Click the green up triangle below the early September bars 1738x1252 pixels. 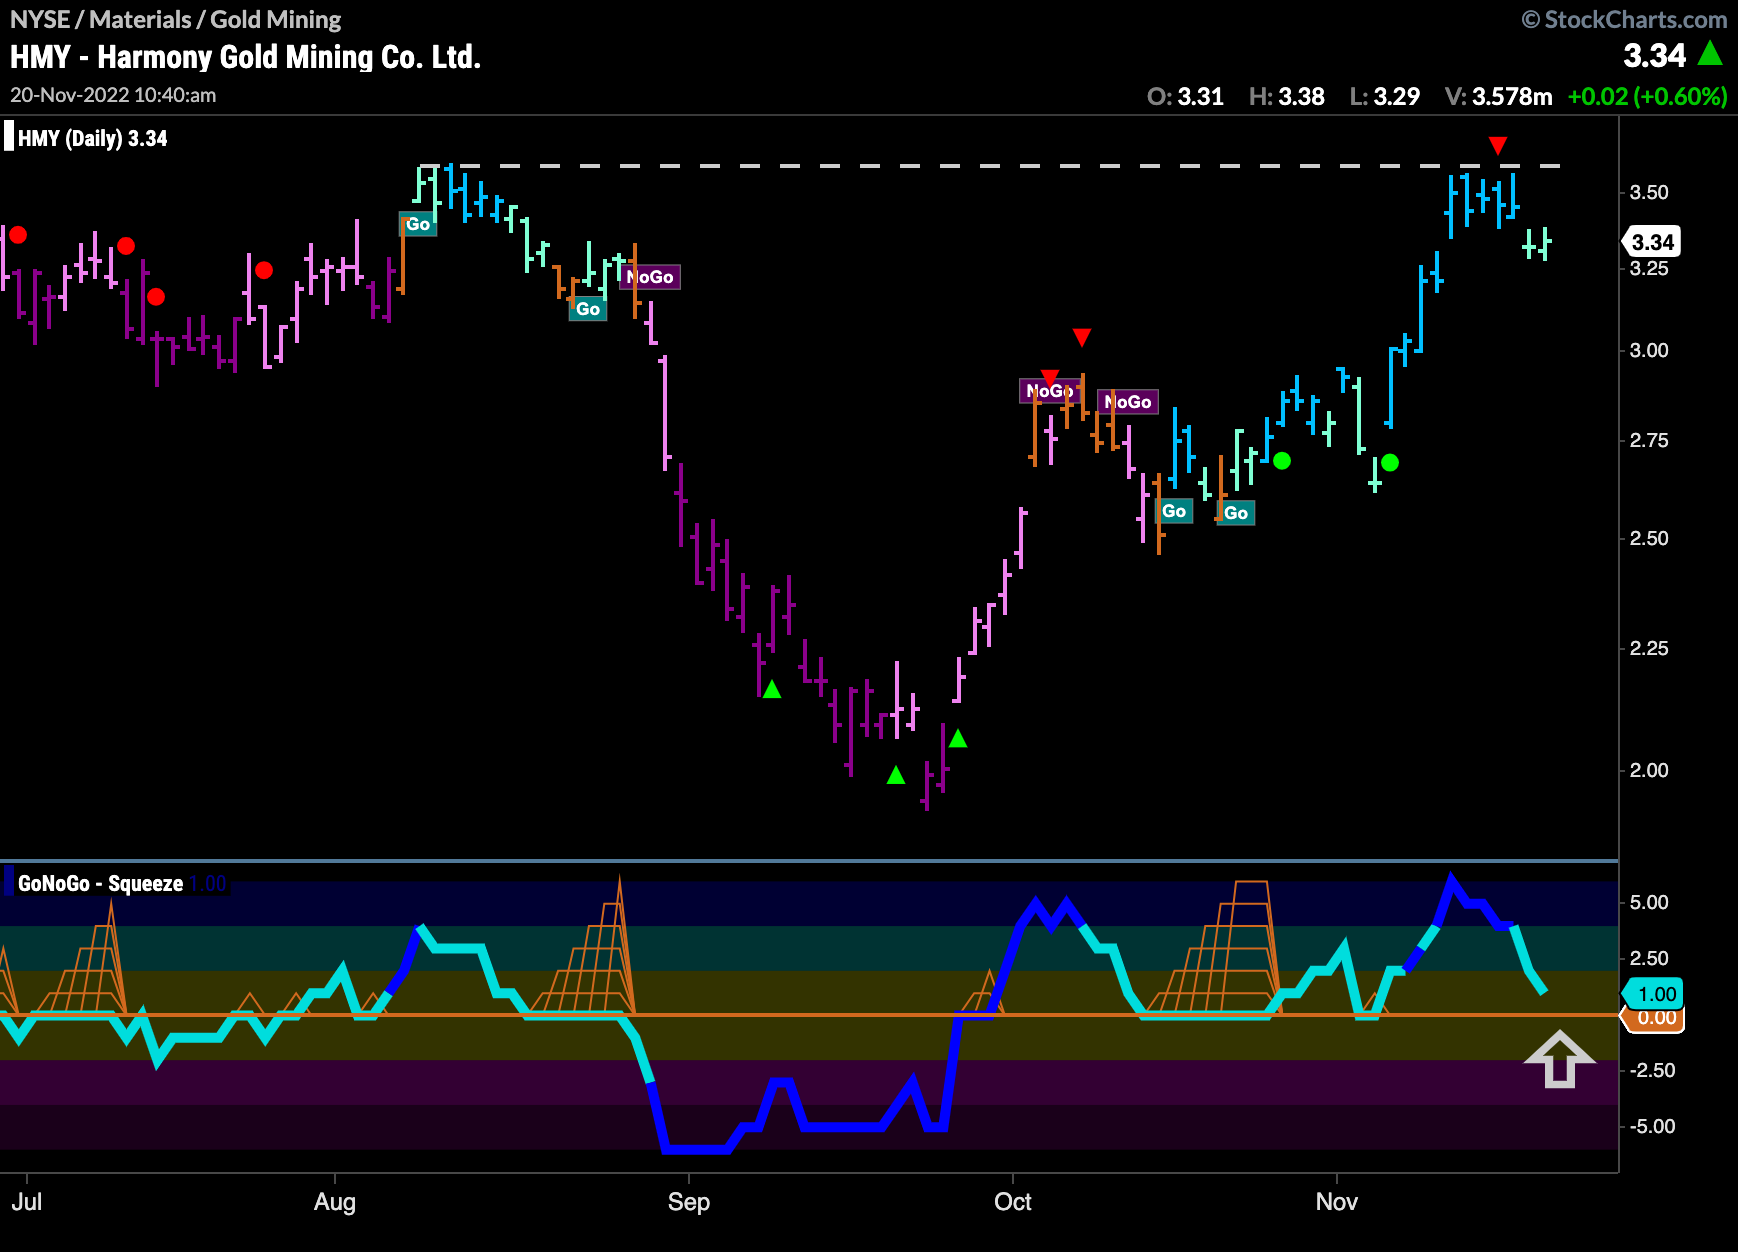771,689
